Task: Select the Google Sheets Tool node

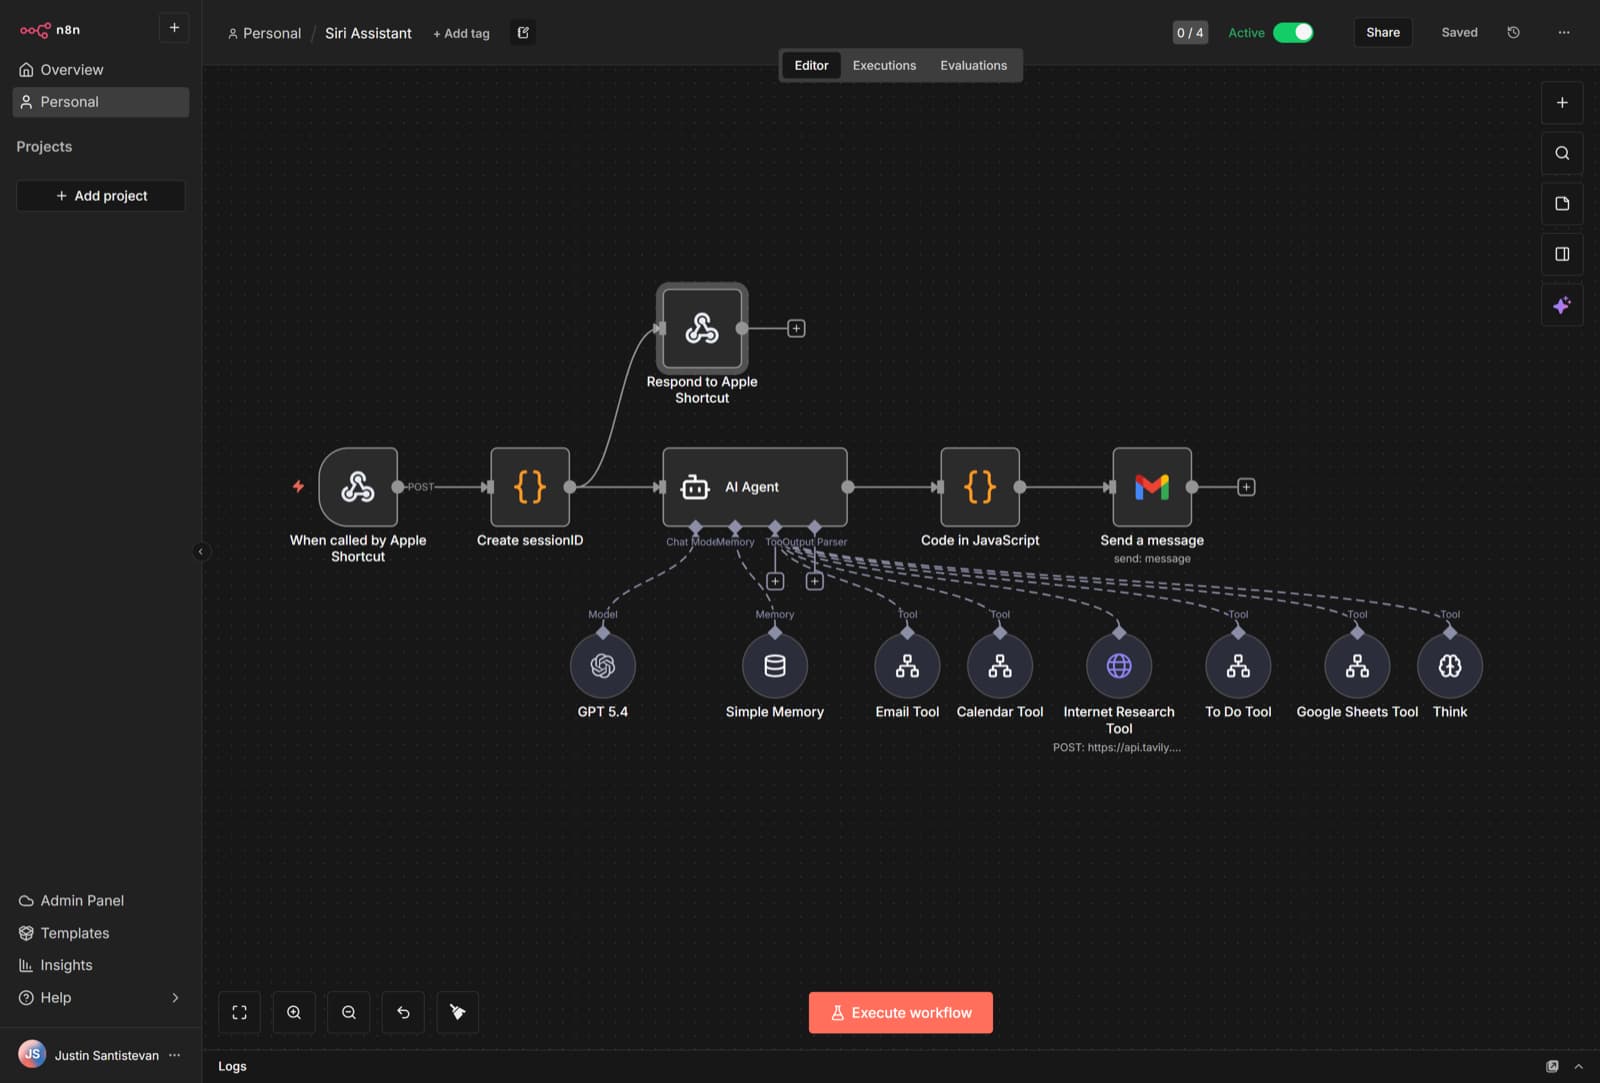Action: (1357, 666)
